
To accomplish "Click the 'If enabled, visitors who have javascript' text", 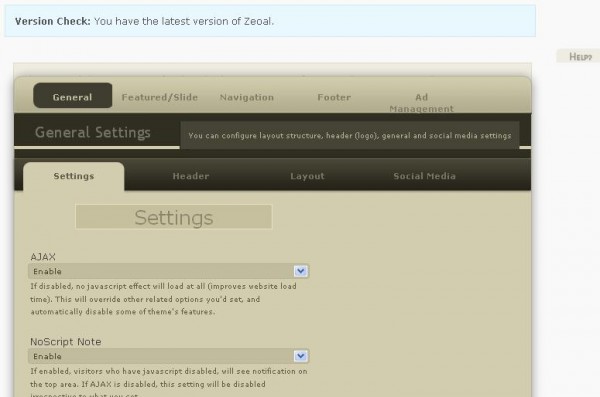I will coord(169,383).
